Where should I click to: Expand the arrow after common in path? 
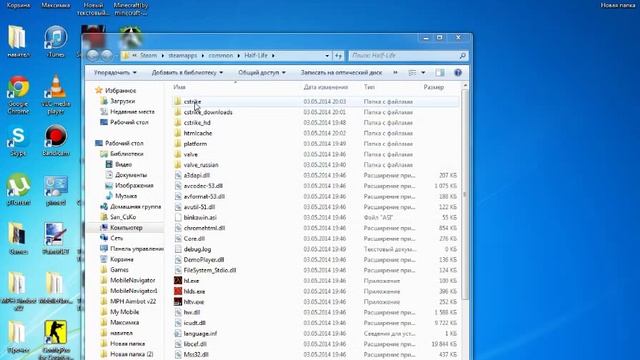point(239,56)
